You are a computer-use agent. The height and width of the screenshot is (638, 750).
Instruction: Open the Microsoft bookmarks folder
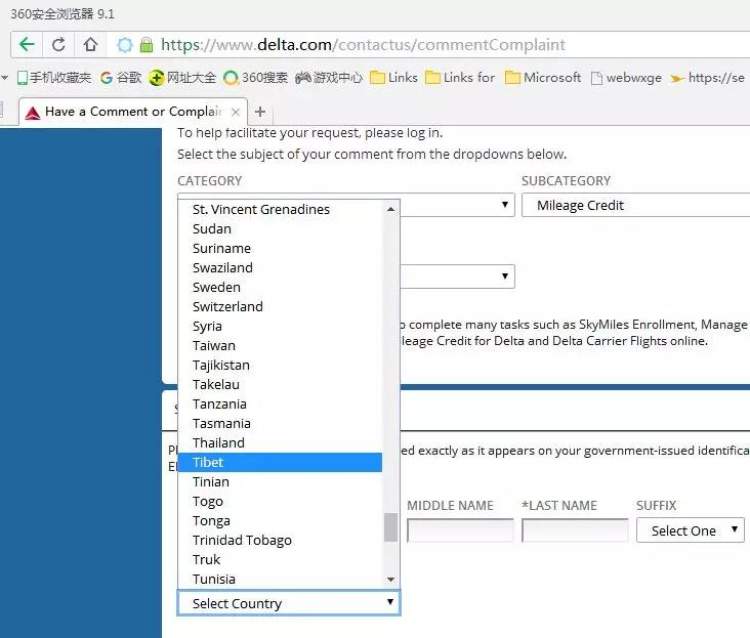point(542,78)
